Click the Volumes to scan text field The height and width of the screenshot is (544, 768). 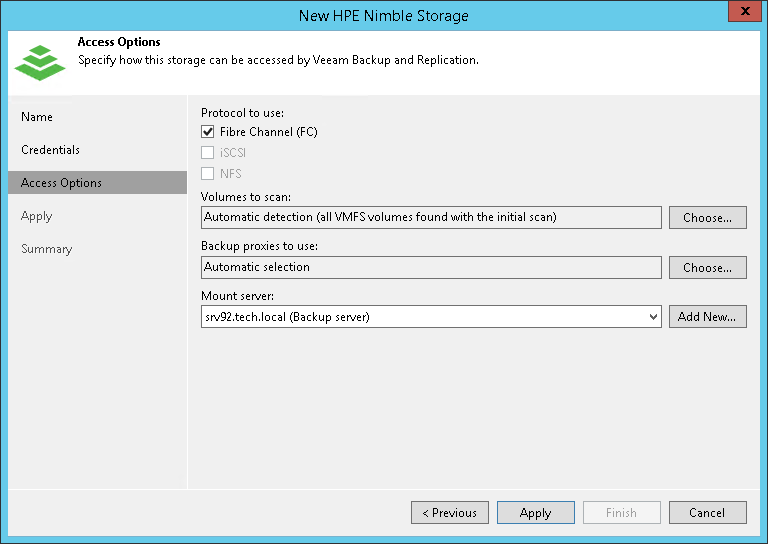tap(431, 218)
